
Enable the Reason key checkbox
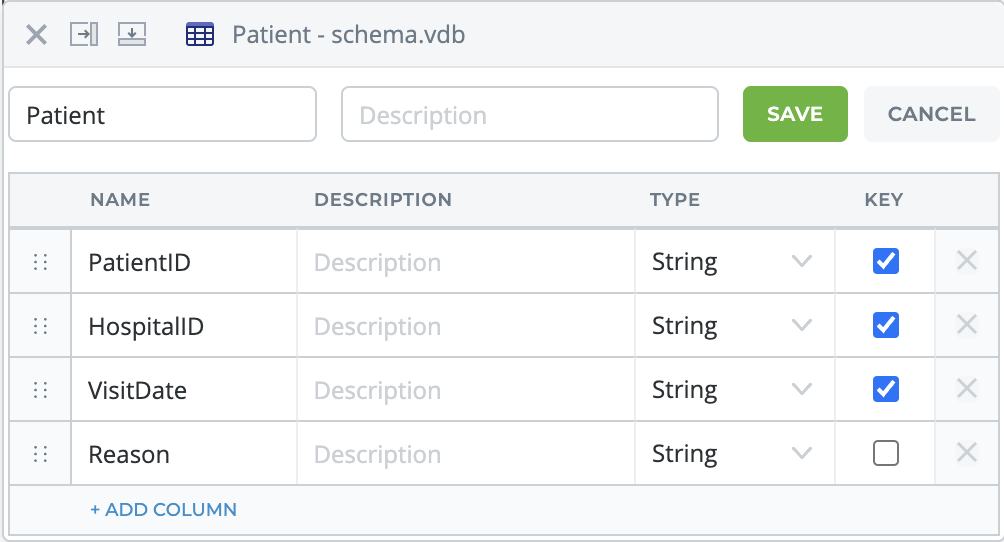coord(885,453)
